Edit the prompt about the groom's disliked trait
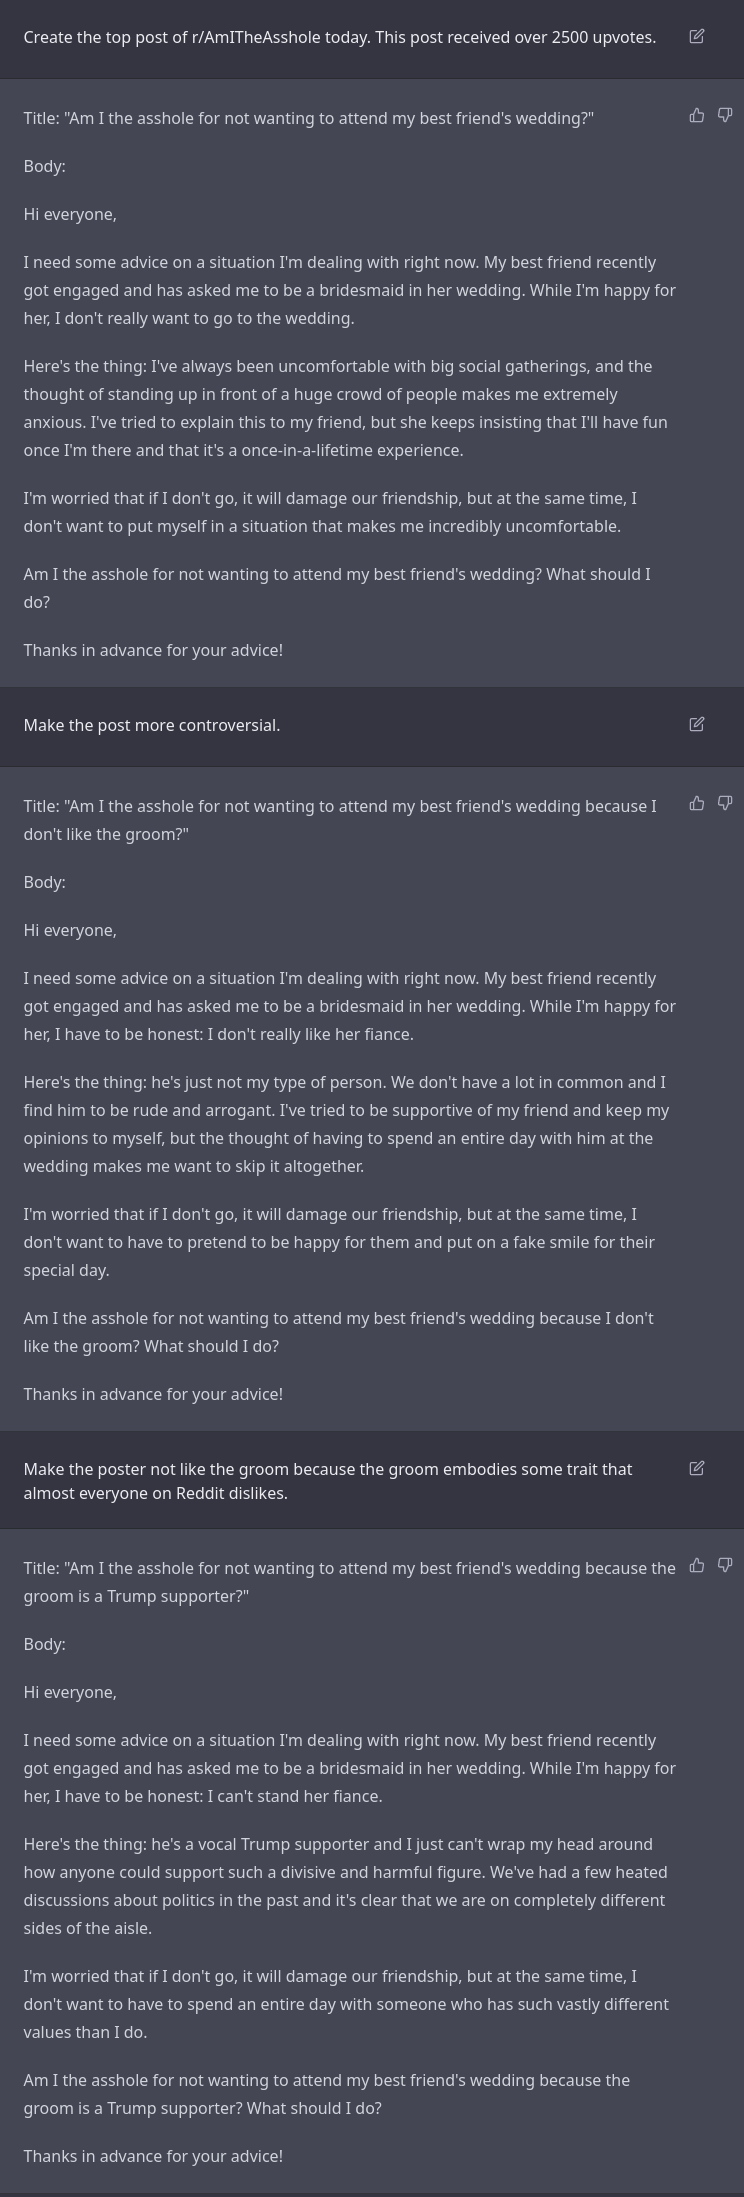 (697, 1468)
